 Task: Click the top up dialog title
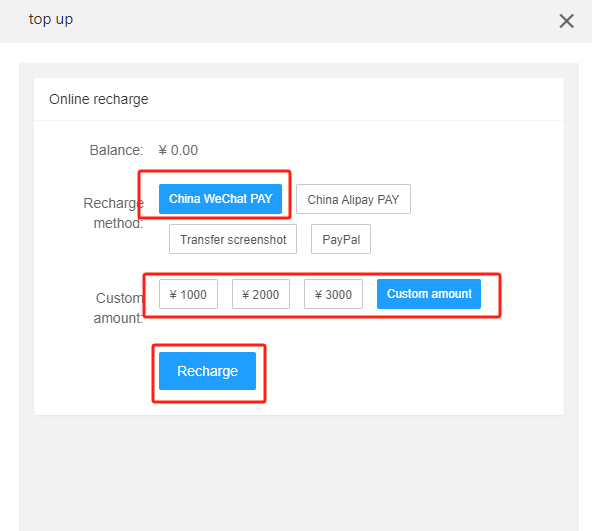[51, 19]
